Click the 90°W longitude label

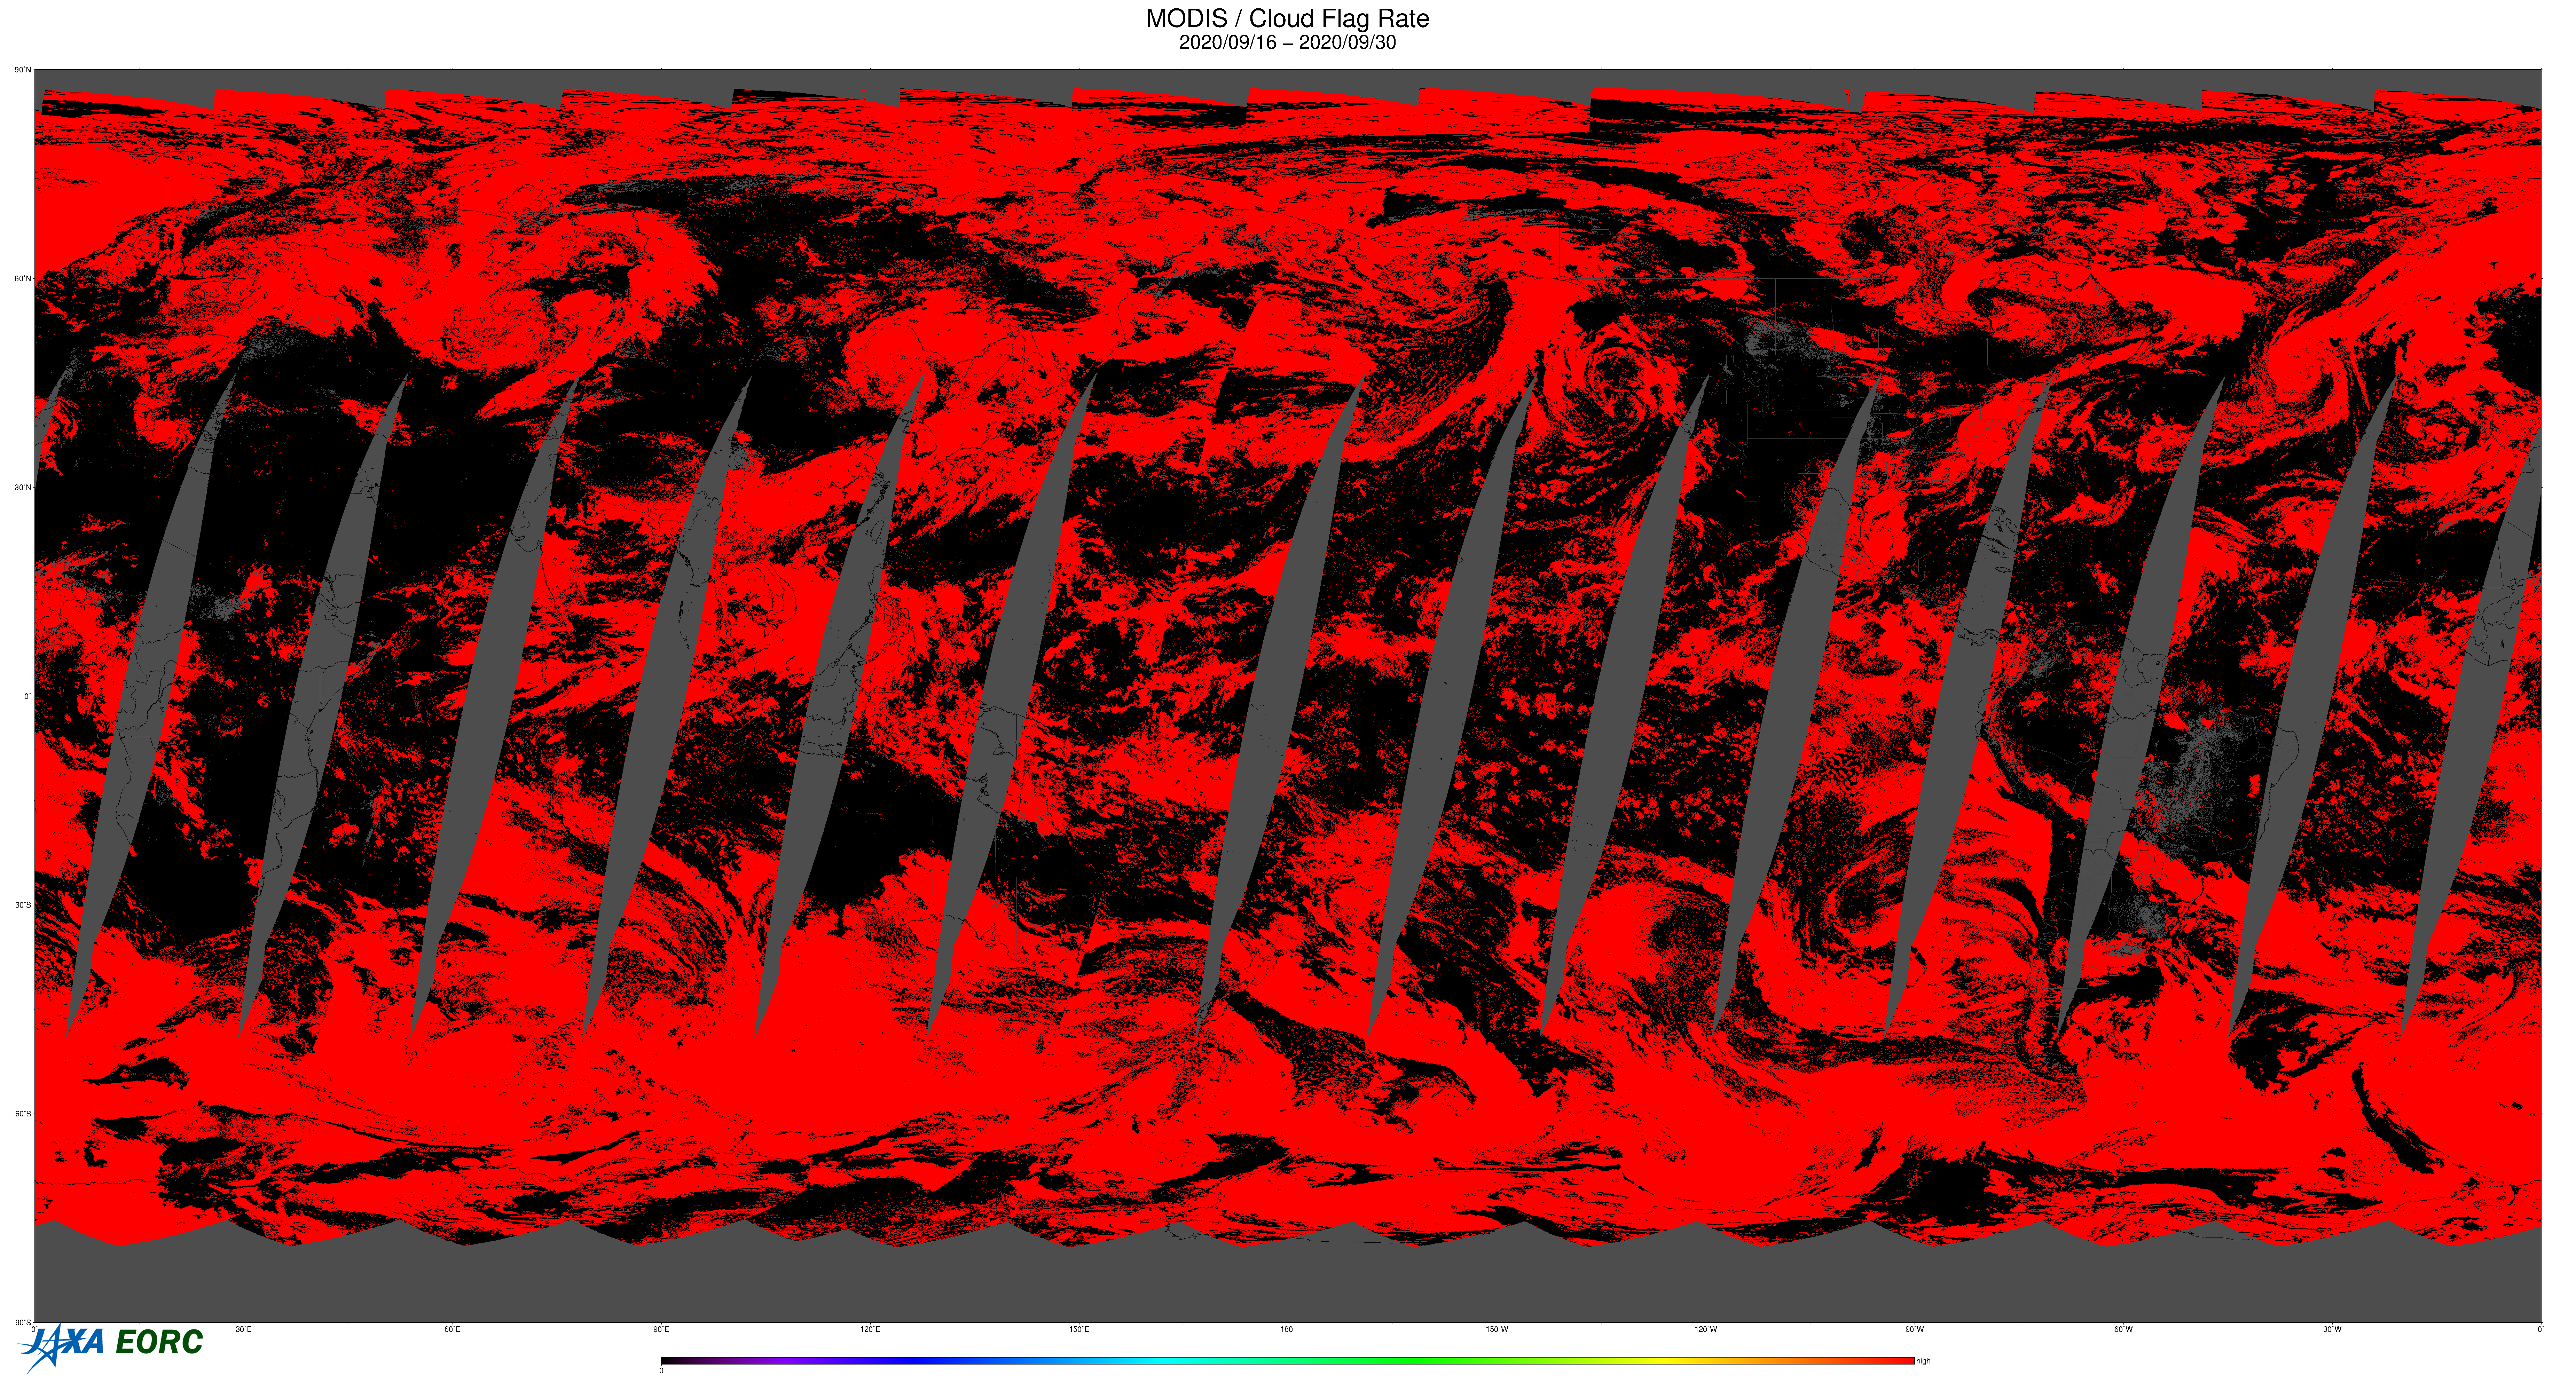pos(1915,1329)
